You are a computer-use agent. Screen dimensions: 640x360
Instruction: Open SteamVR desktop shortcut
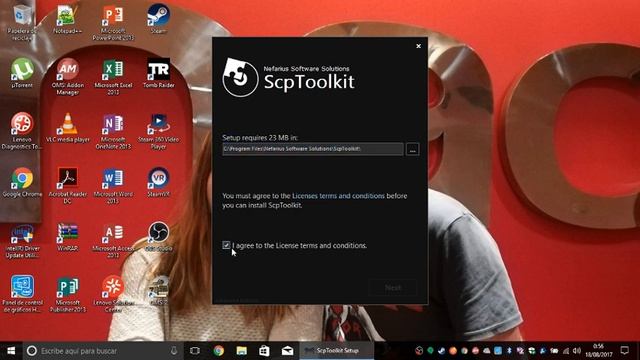pyautogui.click(x=158, y=182)
